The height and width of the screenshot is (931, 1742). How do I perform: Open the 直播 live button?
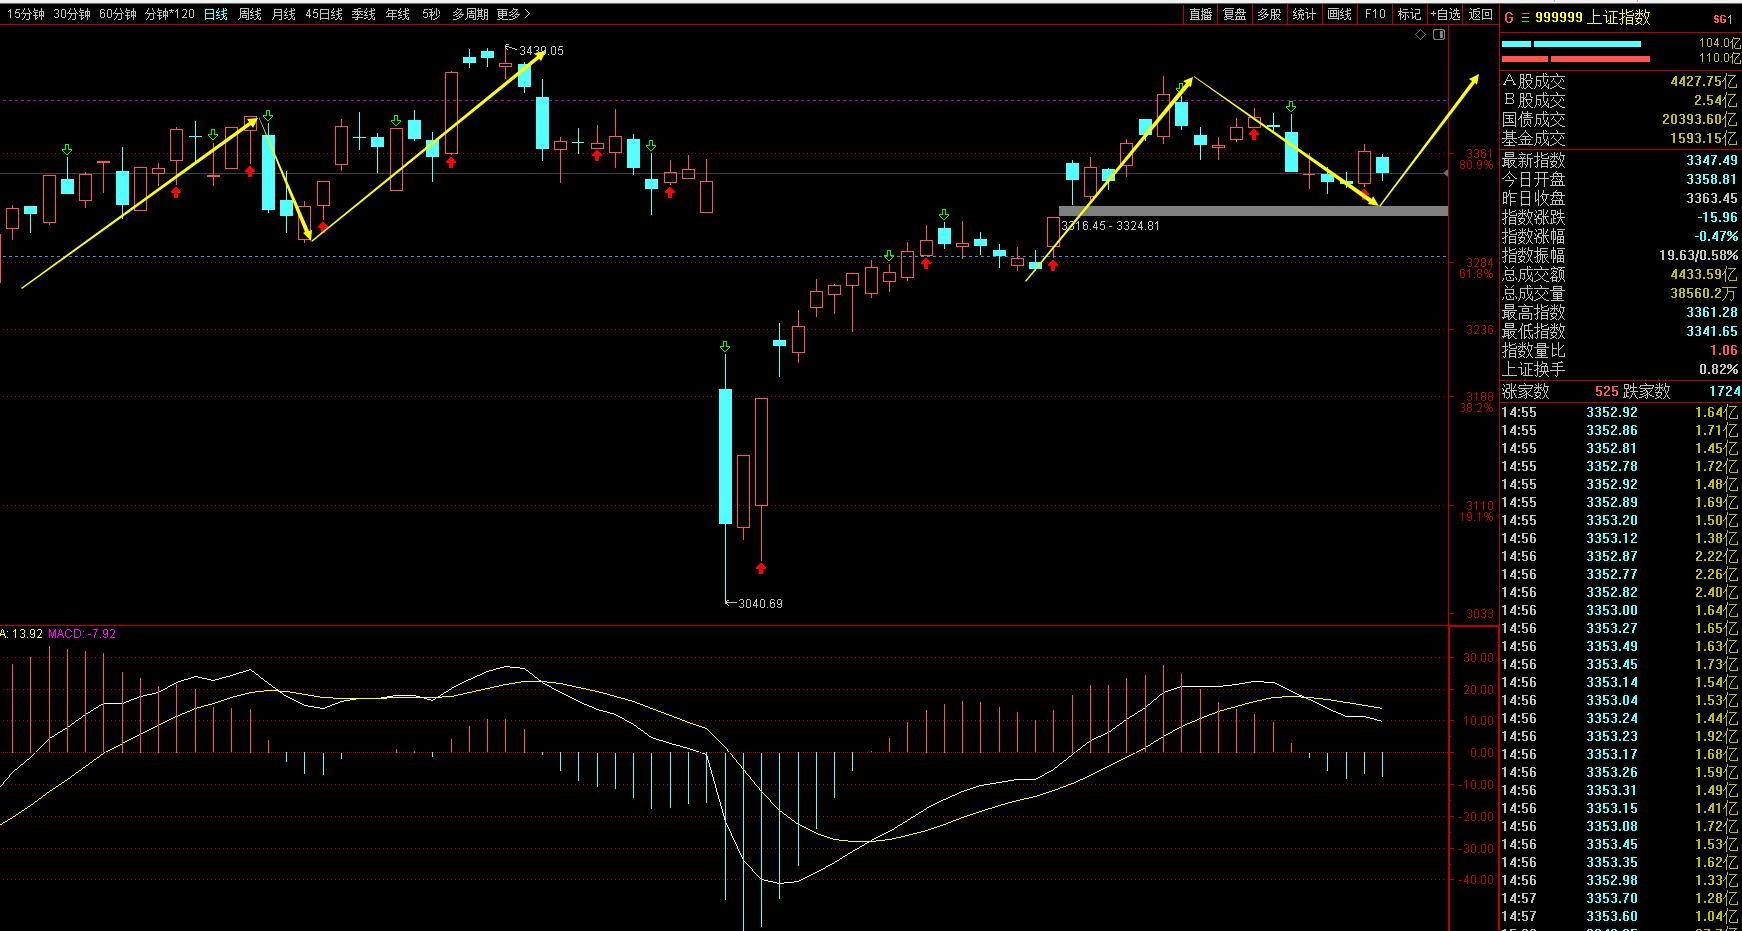coord(1201,14)
